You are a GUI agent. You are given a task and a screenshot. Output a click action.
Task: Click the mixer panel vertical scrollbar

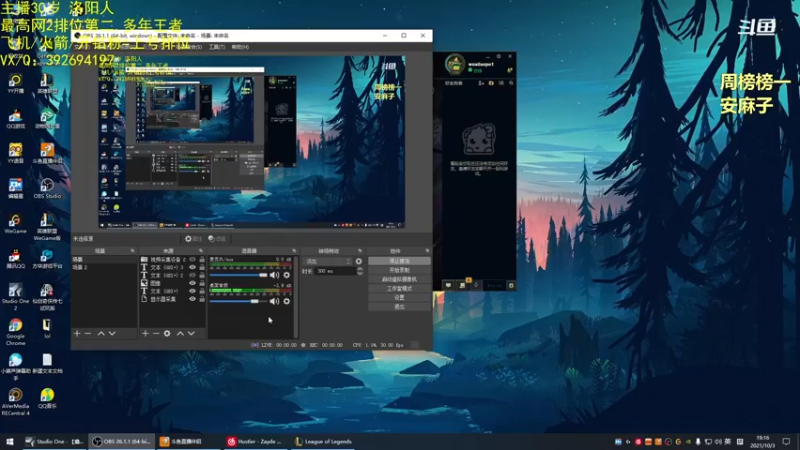(x=296, y=296)
